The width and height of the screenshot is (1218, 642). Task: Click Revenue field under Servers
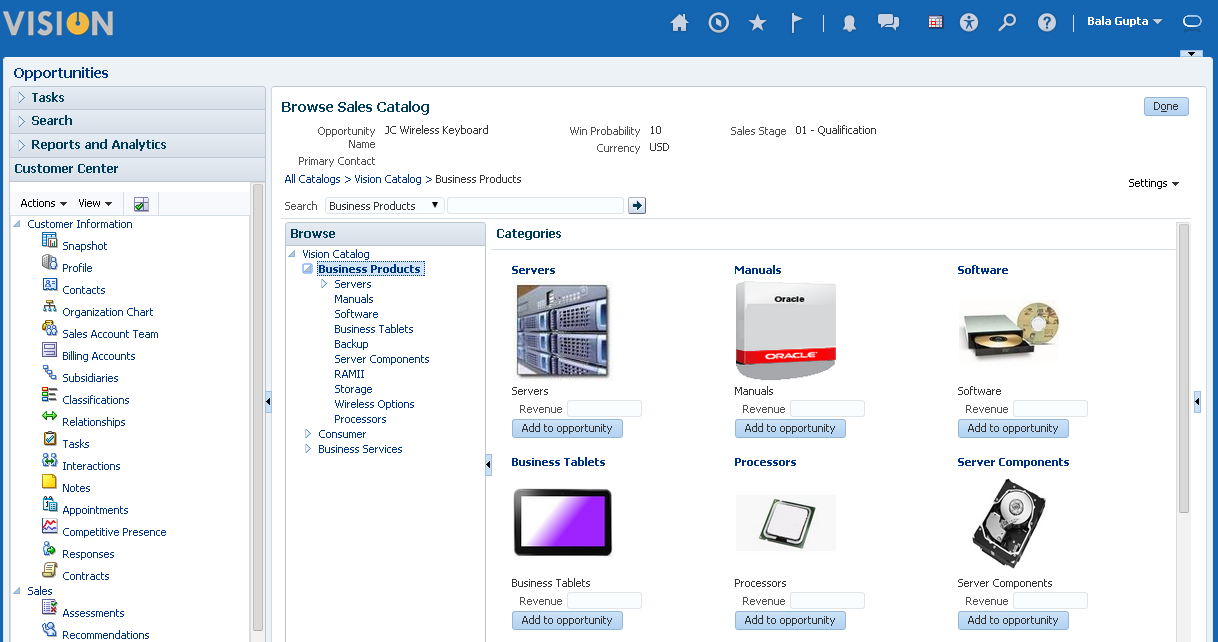604,409
